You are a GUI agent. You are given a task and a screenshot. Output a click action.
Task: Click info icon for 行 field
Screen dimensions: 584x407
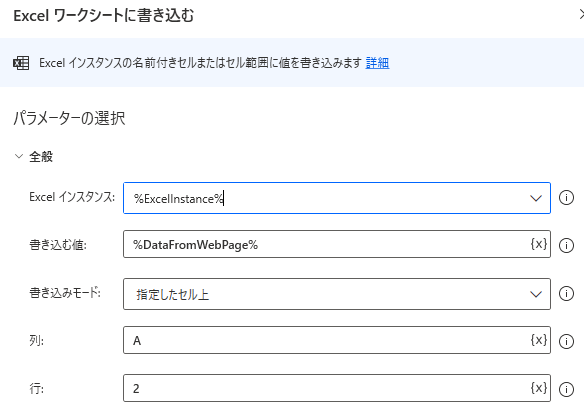coord(566,389)
